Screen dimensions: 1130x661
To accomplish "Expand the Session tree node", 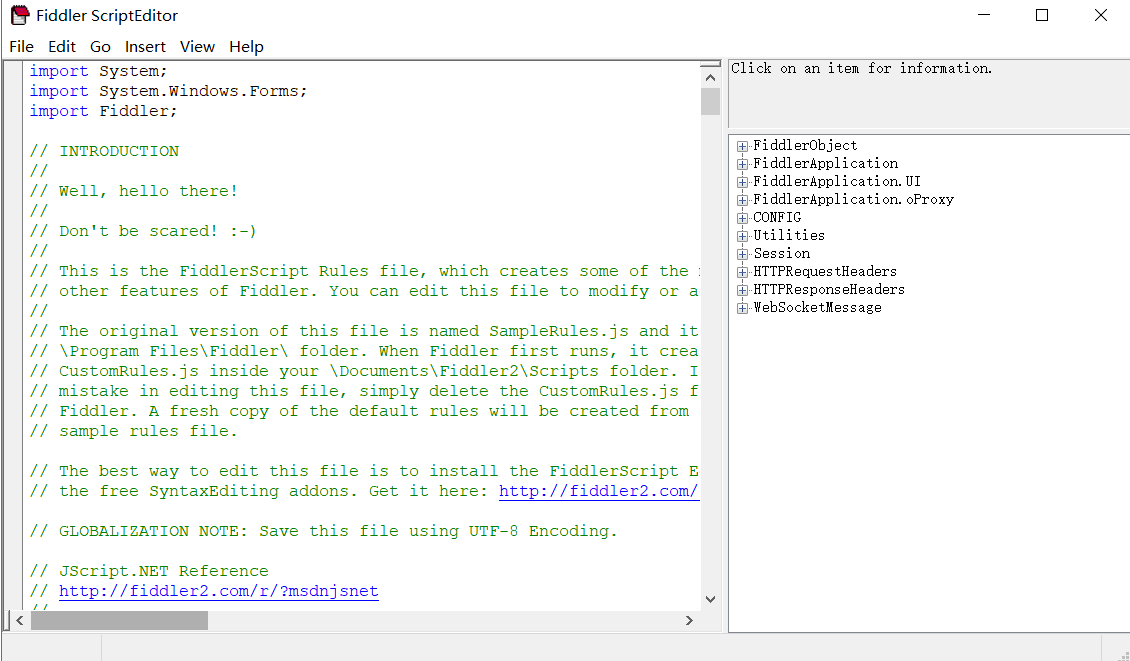I will tap(742, 253).
